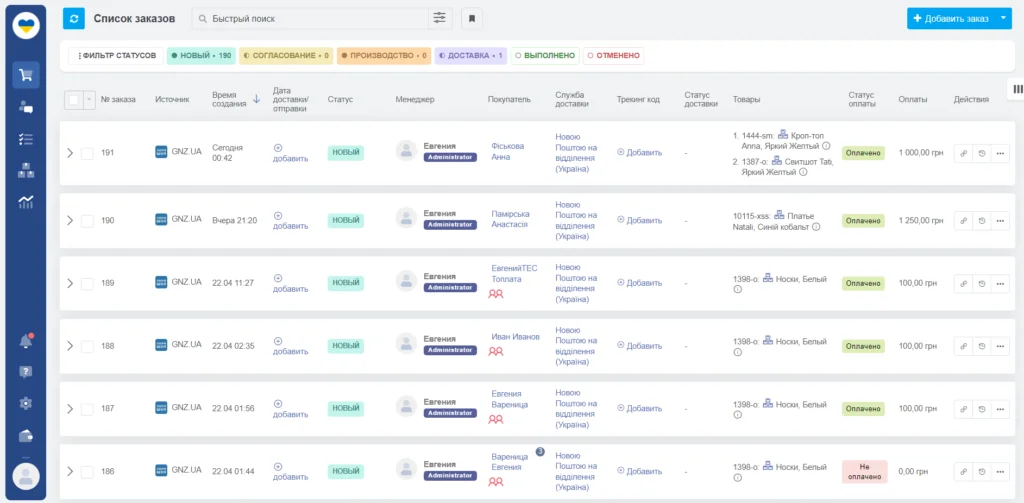Toggle the select-all orders header checkbox

[74, 99]
